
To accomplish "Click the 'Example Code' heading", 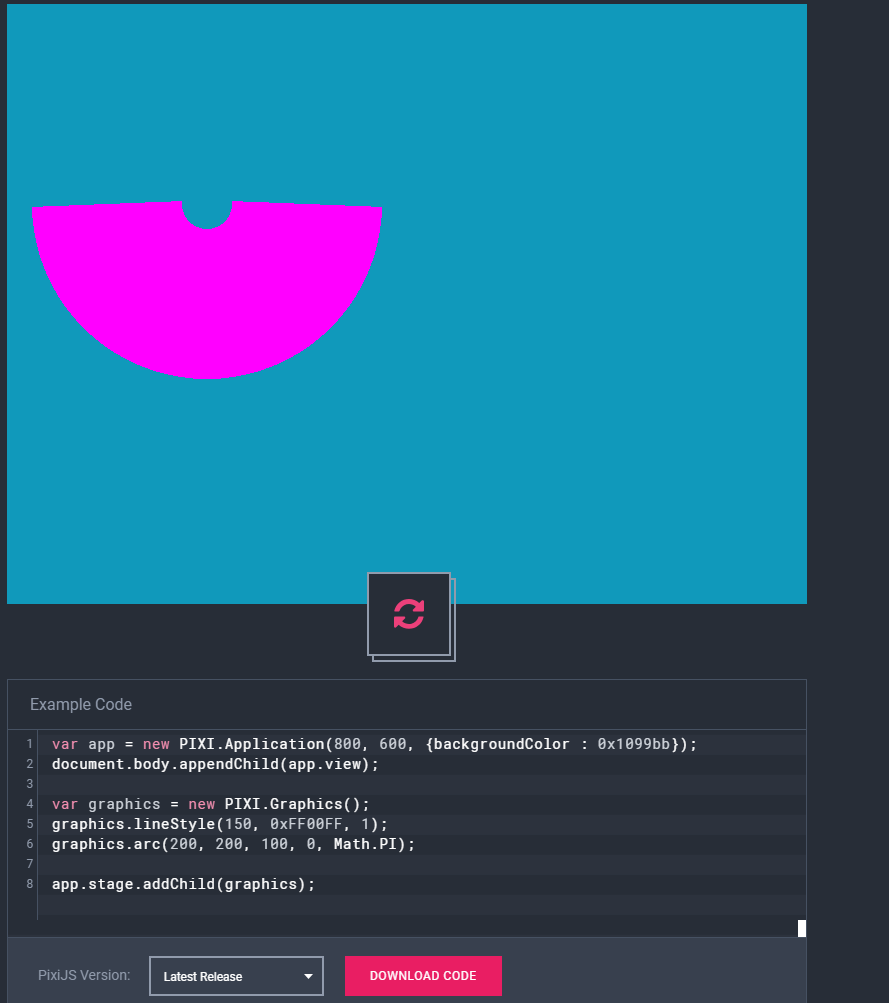I will pyautogui.click(x=81, y=704).
